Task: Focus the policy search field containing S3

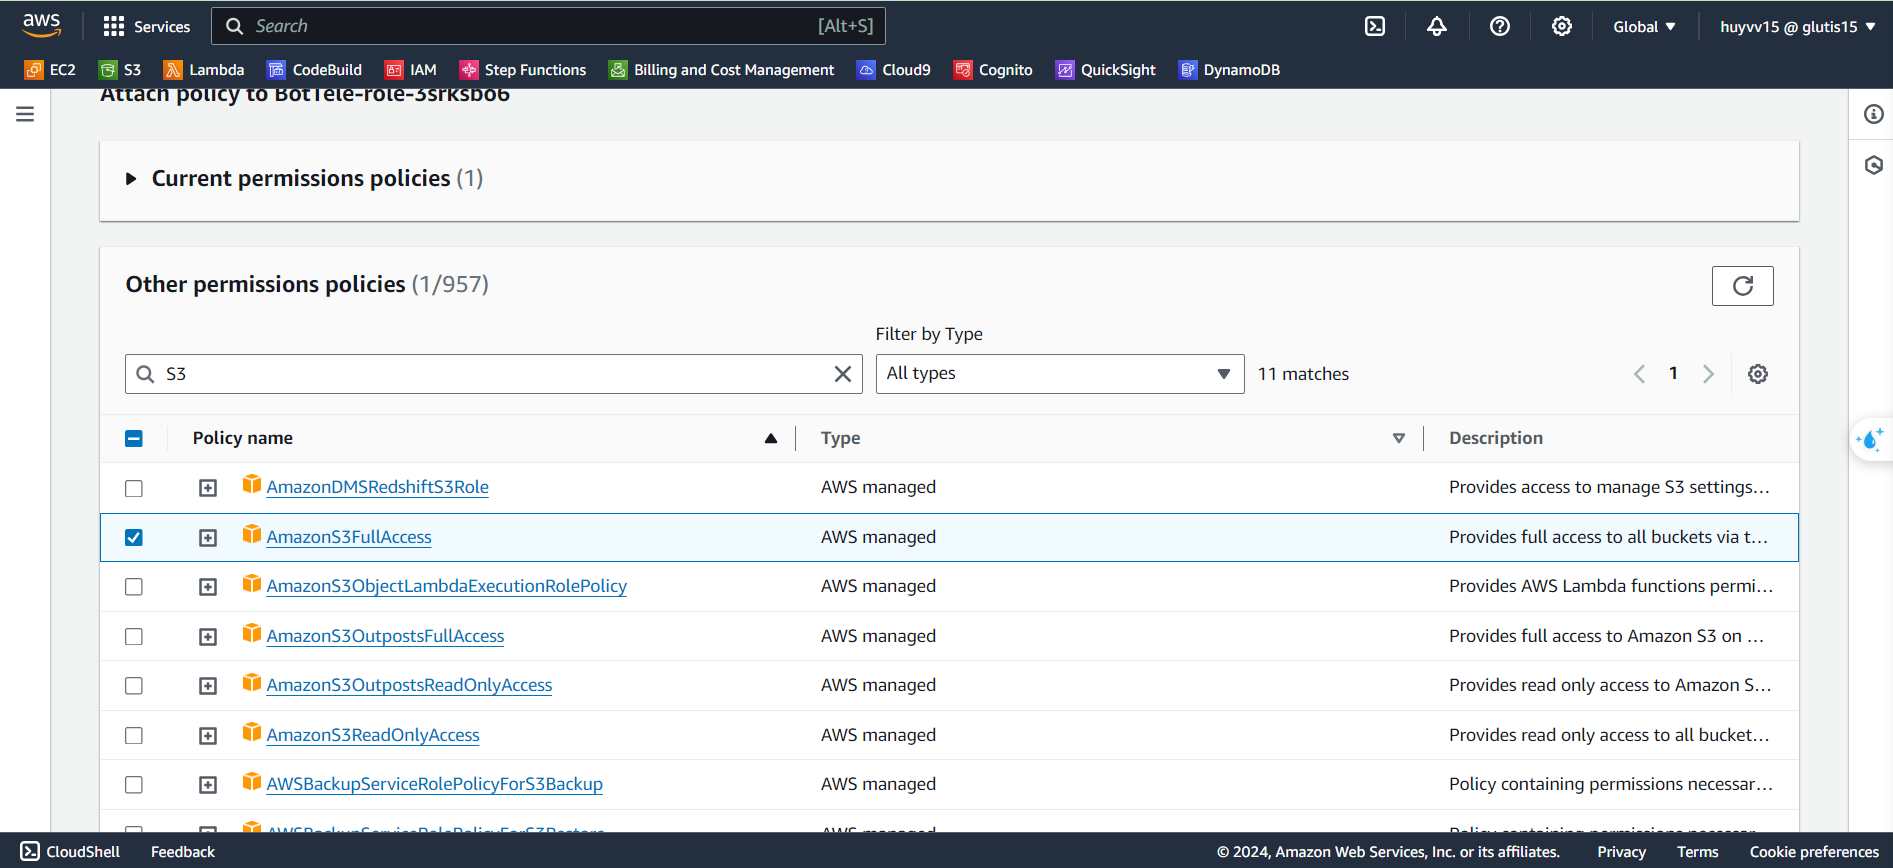Action: pos(494,374)
